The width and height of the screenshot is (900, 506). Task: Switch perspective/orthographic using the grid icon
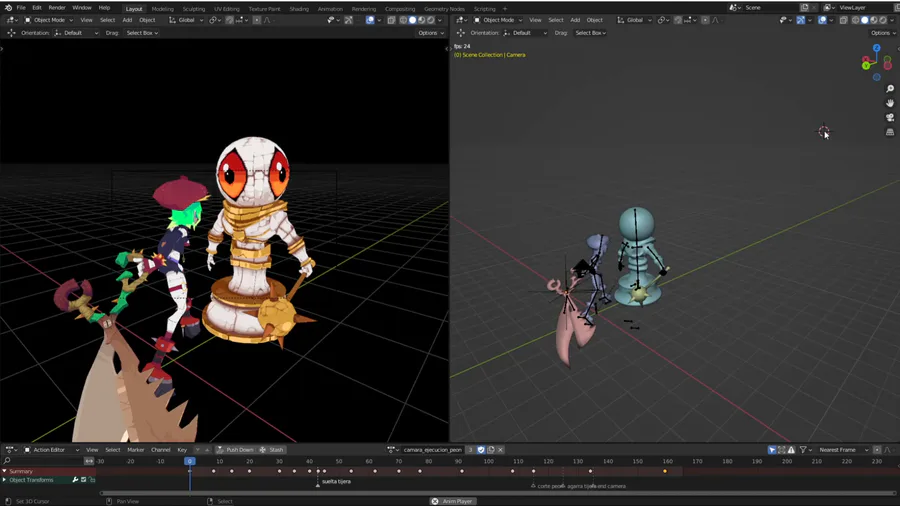coord(890,132)
